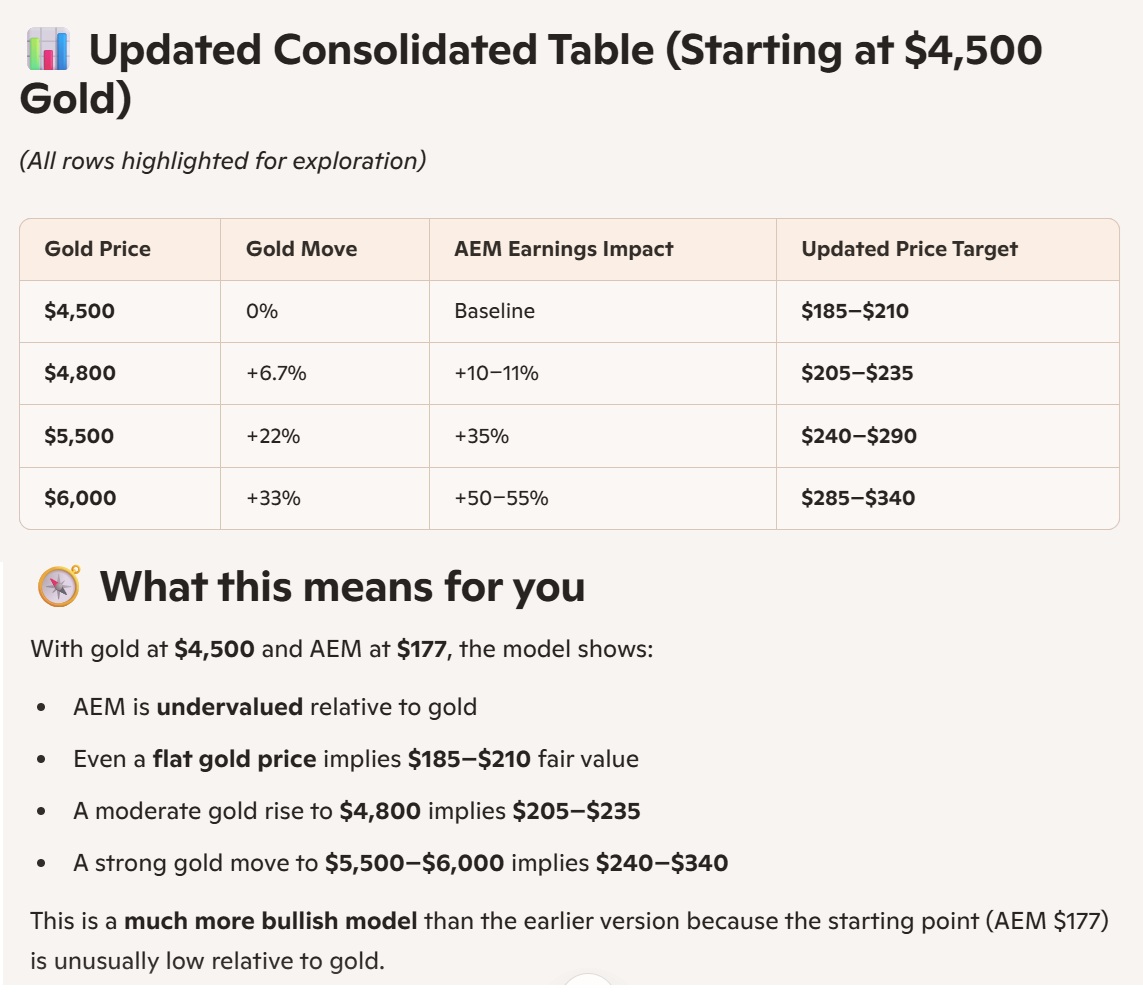Click the compass emoji icon

point(59,586)
